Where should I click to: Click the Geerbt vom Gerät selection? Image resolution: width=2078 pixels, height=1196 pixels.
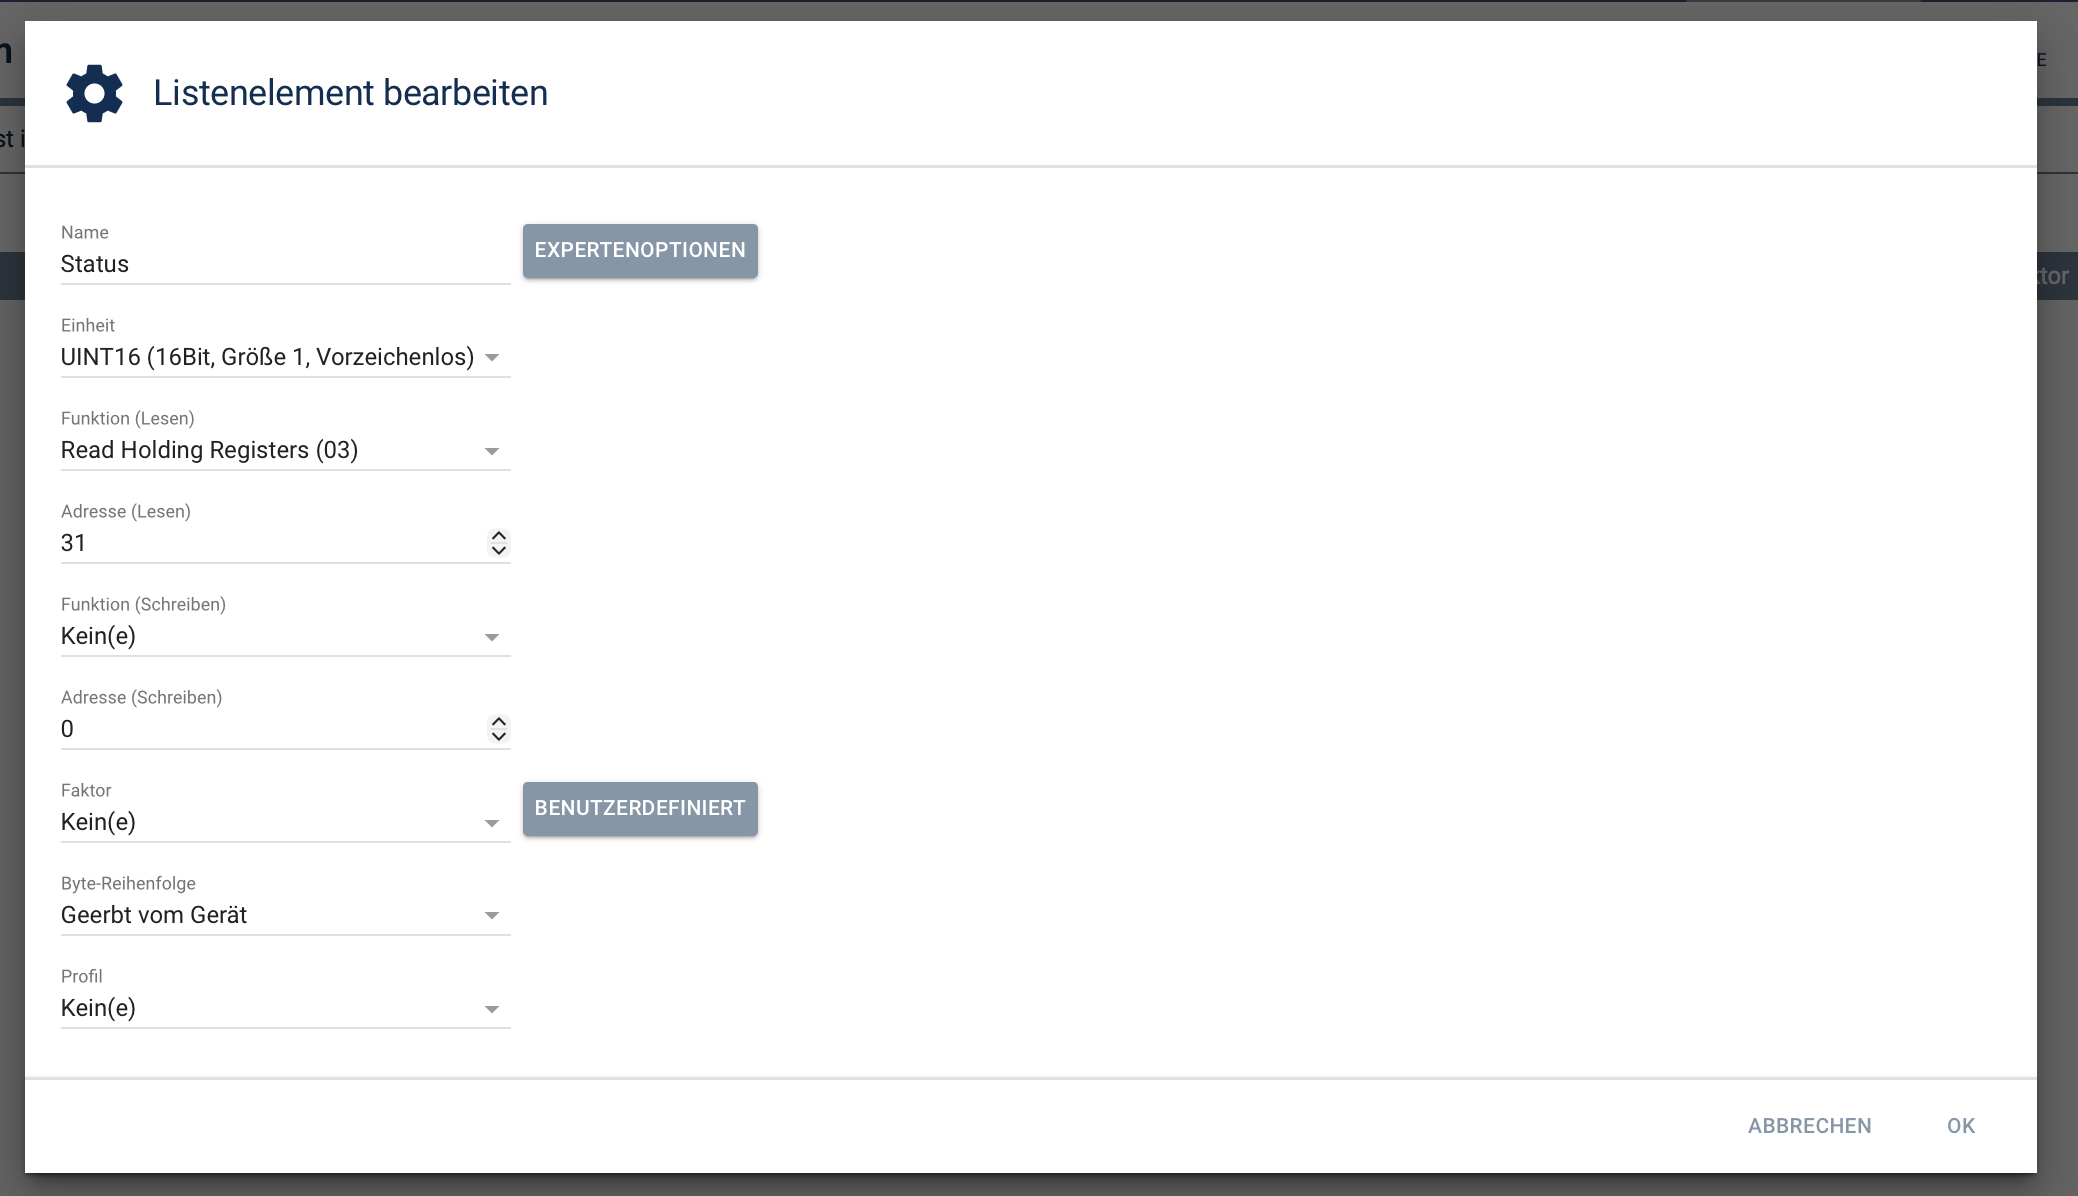154,915
